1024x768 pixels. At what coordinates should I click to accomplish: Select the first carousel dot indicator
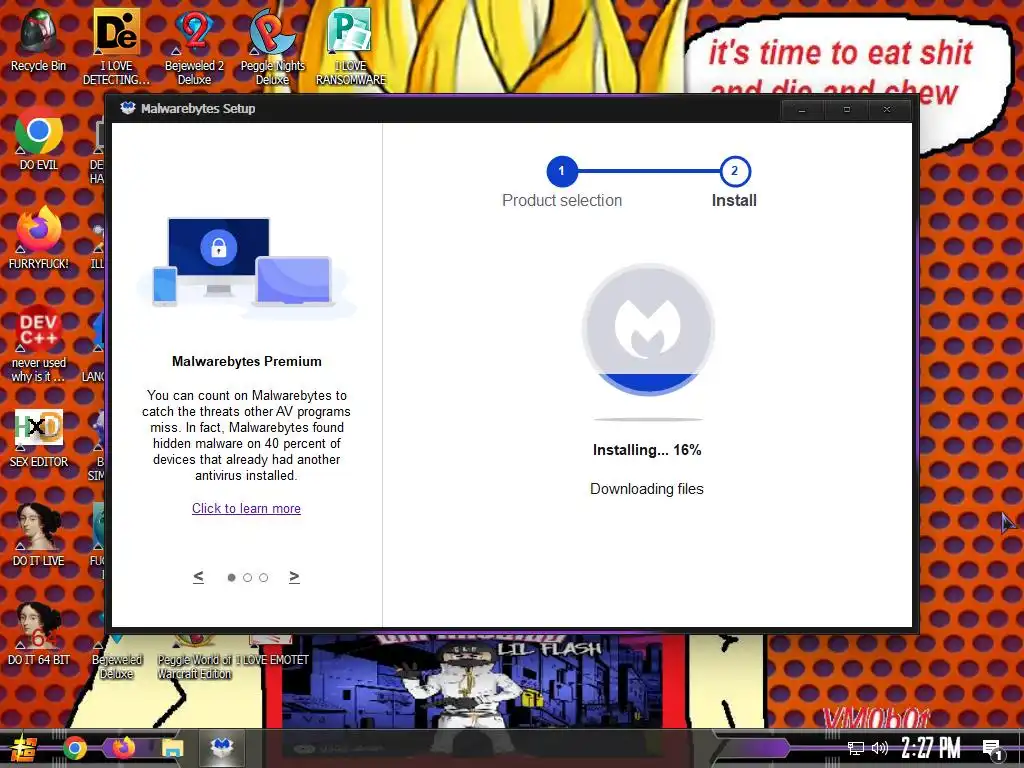click(x=231, y=577)
